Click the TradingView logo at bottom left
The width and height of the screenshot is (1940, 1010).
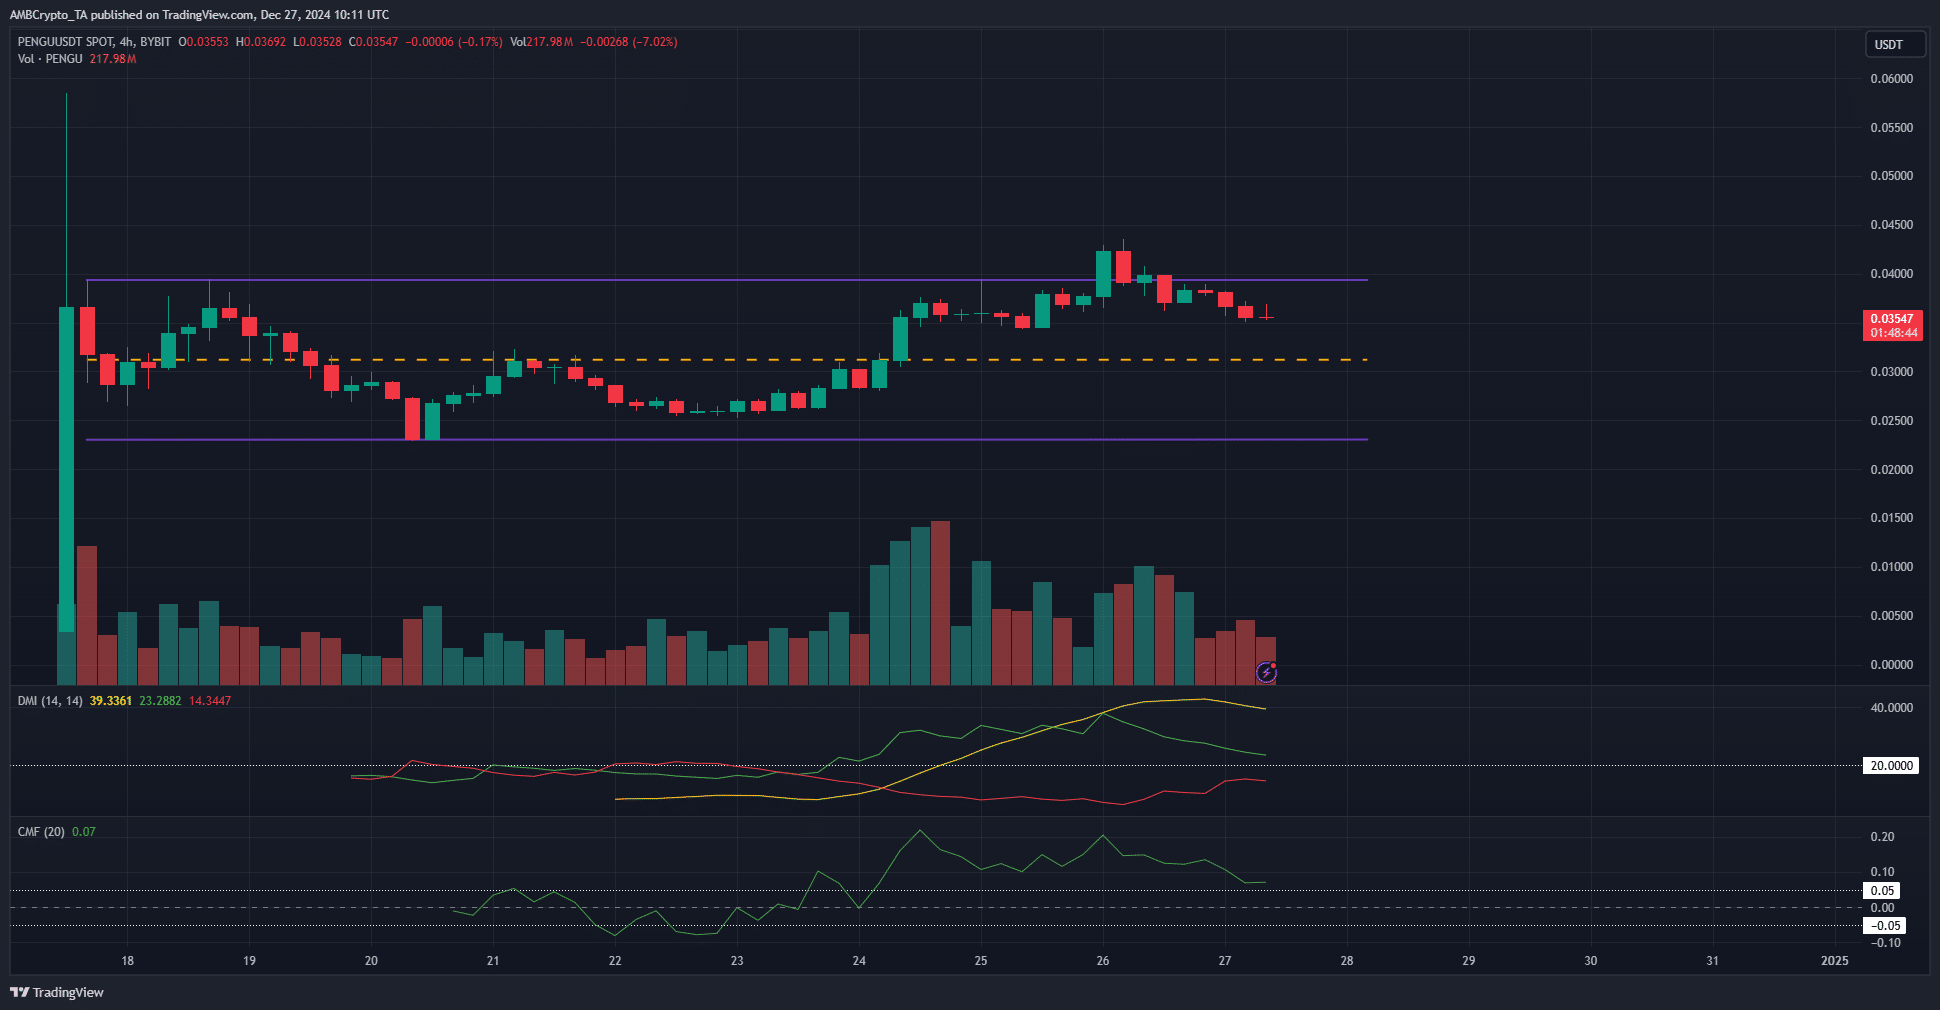pyautogui.click(x=57, y=992)
